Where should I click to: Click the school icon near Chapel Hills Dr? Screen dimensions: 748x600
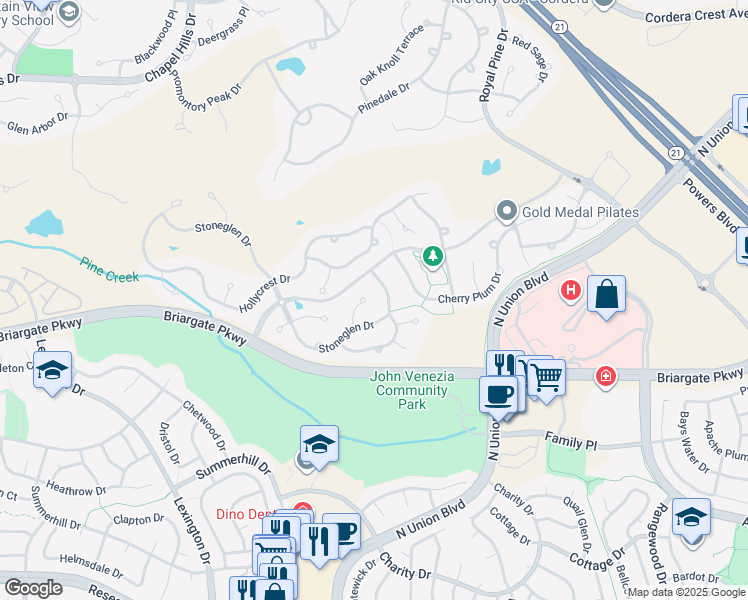70,11
